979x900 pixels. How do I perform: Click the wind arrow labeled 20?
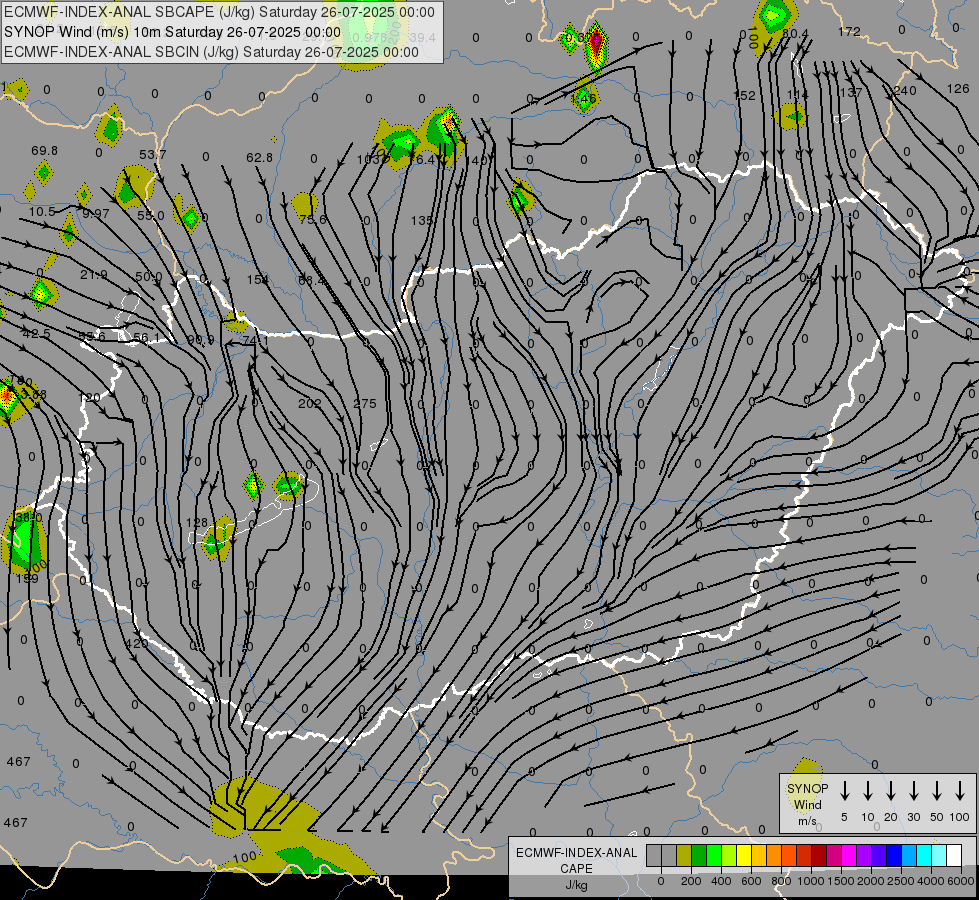click(x=890, y=791)
